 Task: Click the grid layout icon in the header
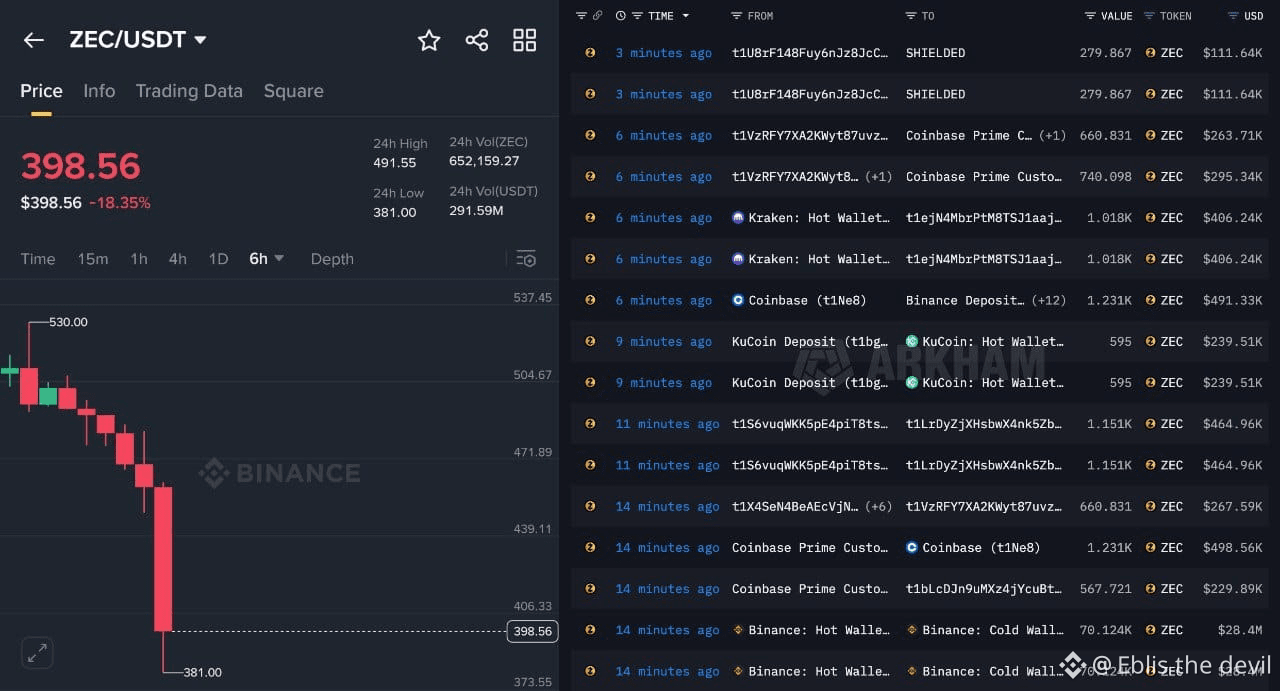[524, 40]
